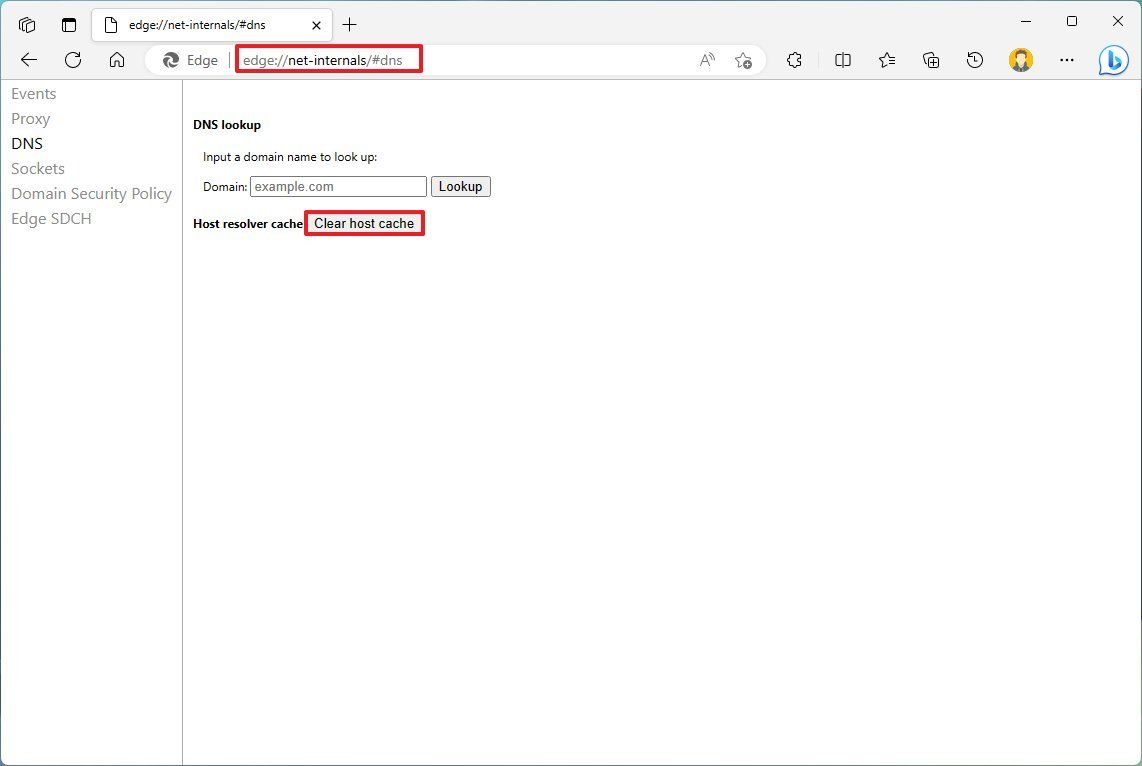The width and height of the screenshot is (1142, 766).
Task: Open the Collections panel
Action: pyautogui.click(x=931, y=60)
